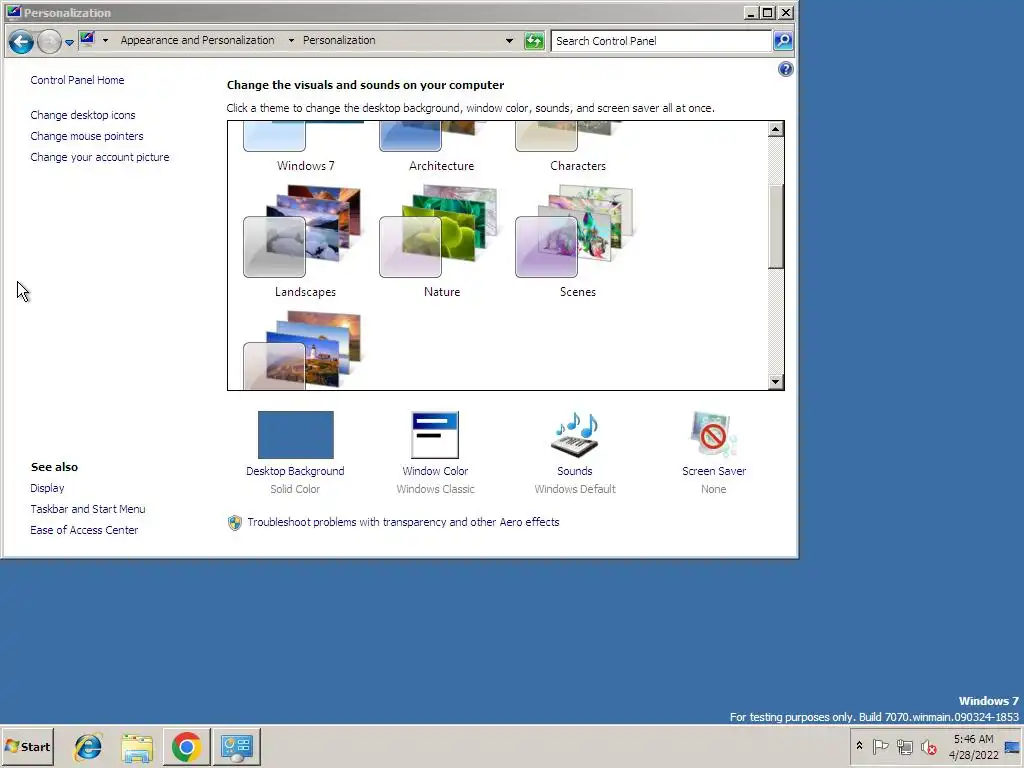The height and width of the screenshot is (768, 1024).
Task: Open Ease of Access Center link
Action: click(84, 530)
